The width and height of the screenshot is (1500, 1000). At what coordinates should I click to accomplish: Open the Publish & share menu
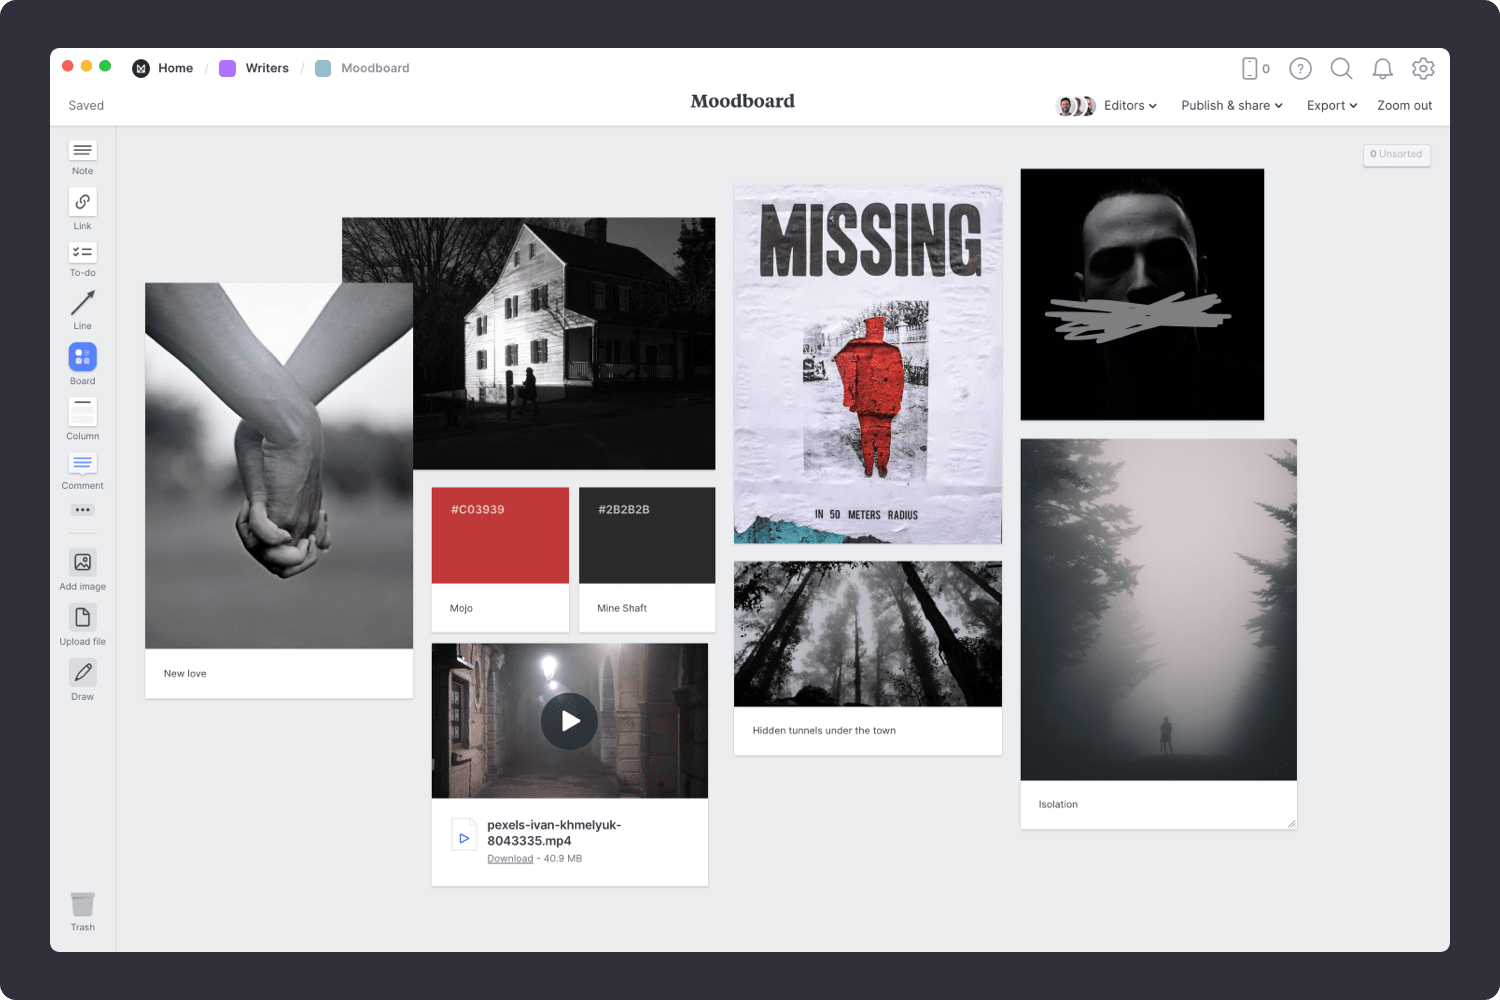point(1231,106)
